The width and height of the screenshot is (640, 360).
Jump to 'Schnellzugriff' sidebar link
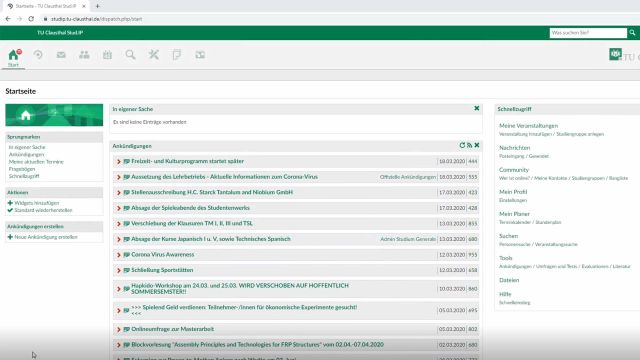click(24, 176)
